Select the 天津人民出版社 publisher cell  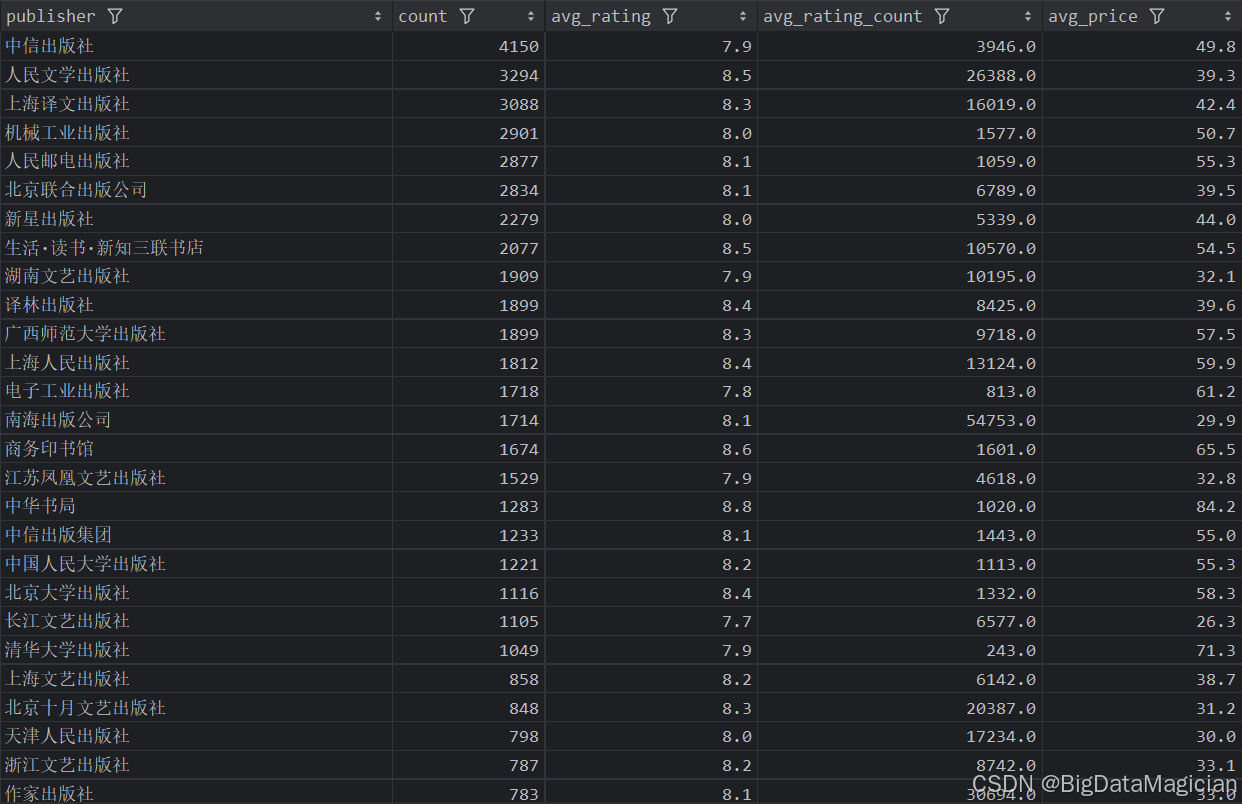click(196, 736)
